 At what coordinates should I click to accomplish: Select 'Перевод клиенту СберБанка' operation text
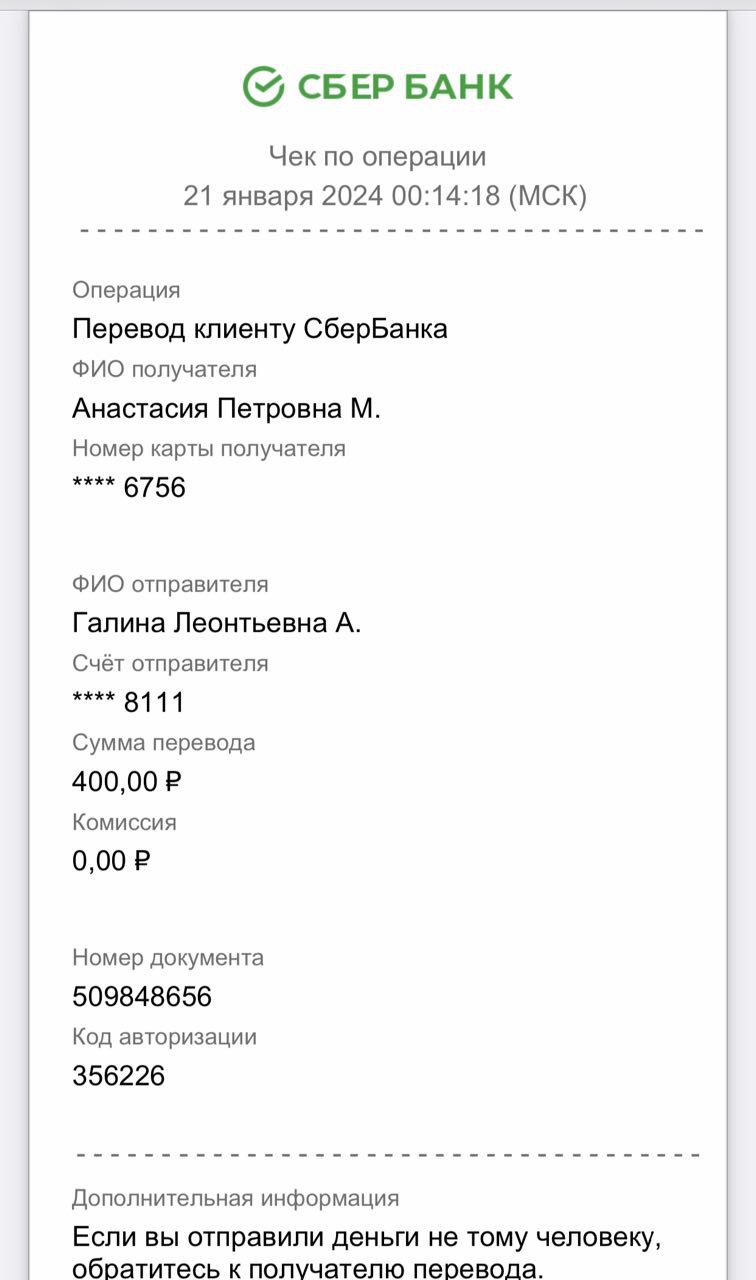click(x=260, y=329)
